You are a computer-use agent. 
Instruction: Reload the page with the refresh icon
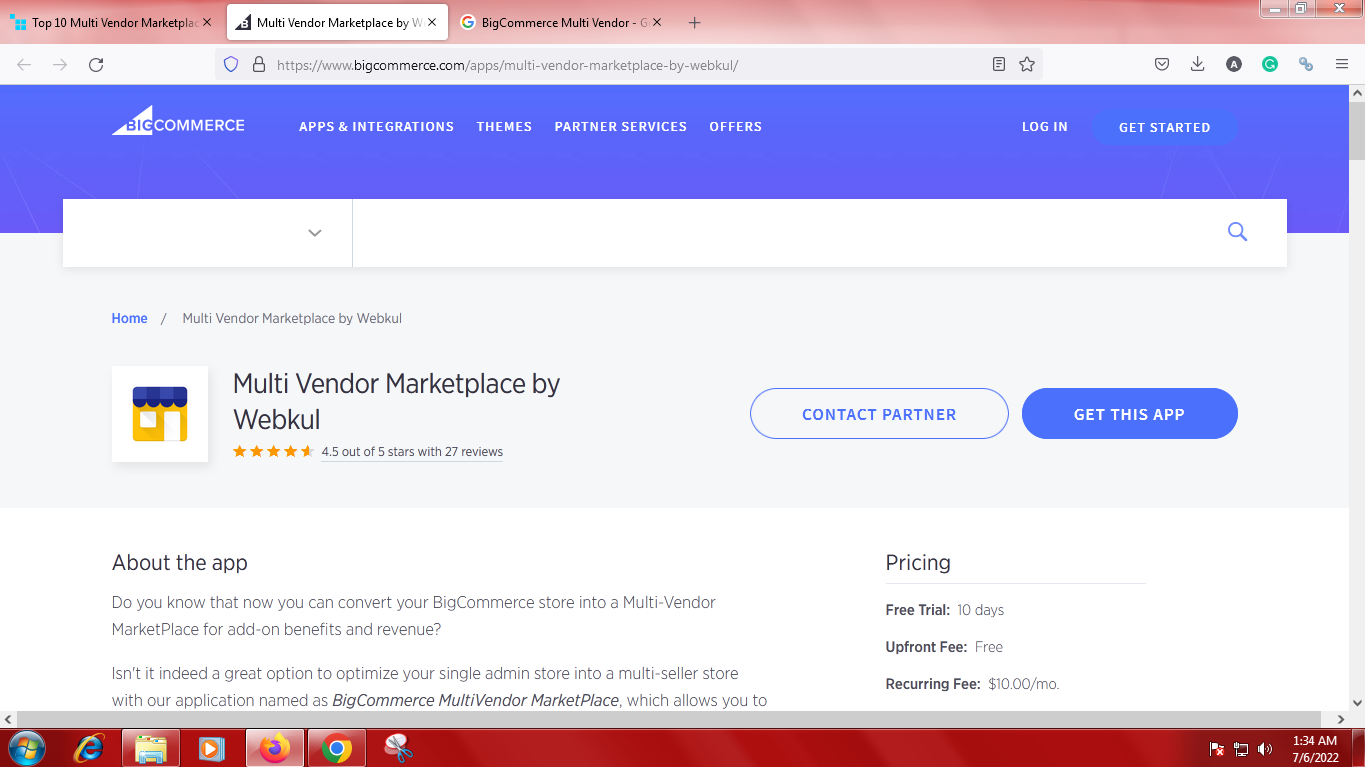point(96,64)
